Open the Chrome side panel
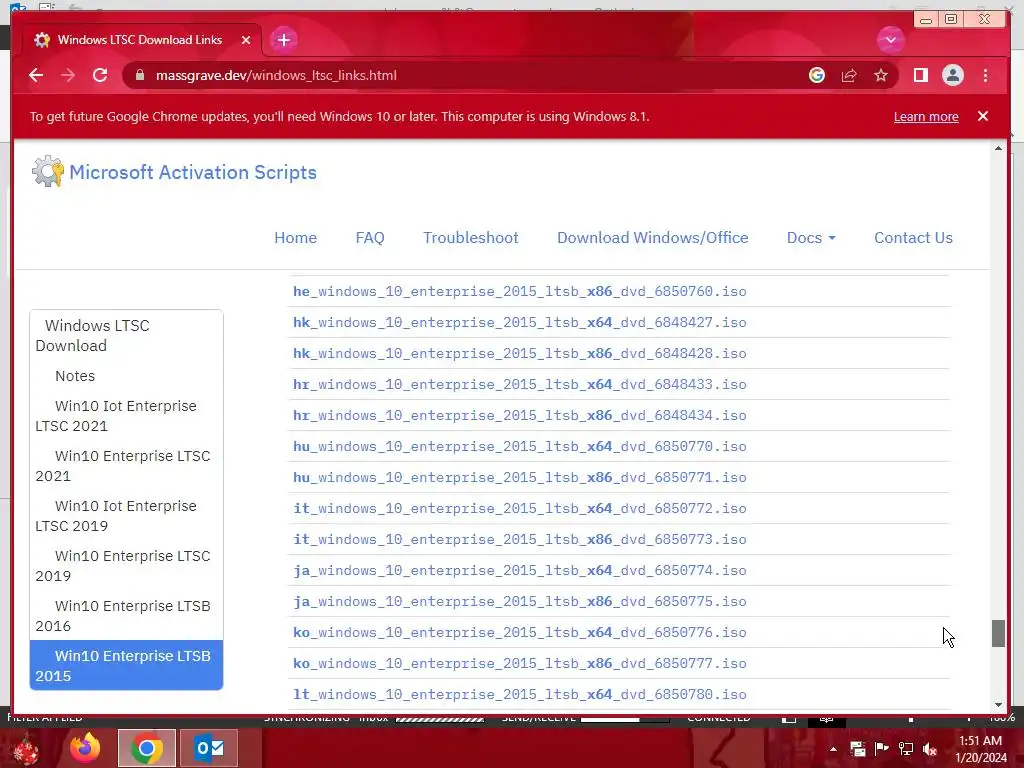 click(x=921, y=75)
